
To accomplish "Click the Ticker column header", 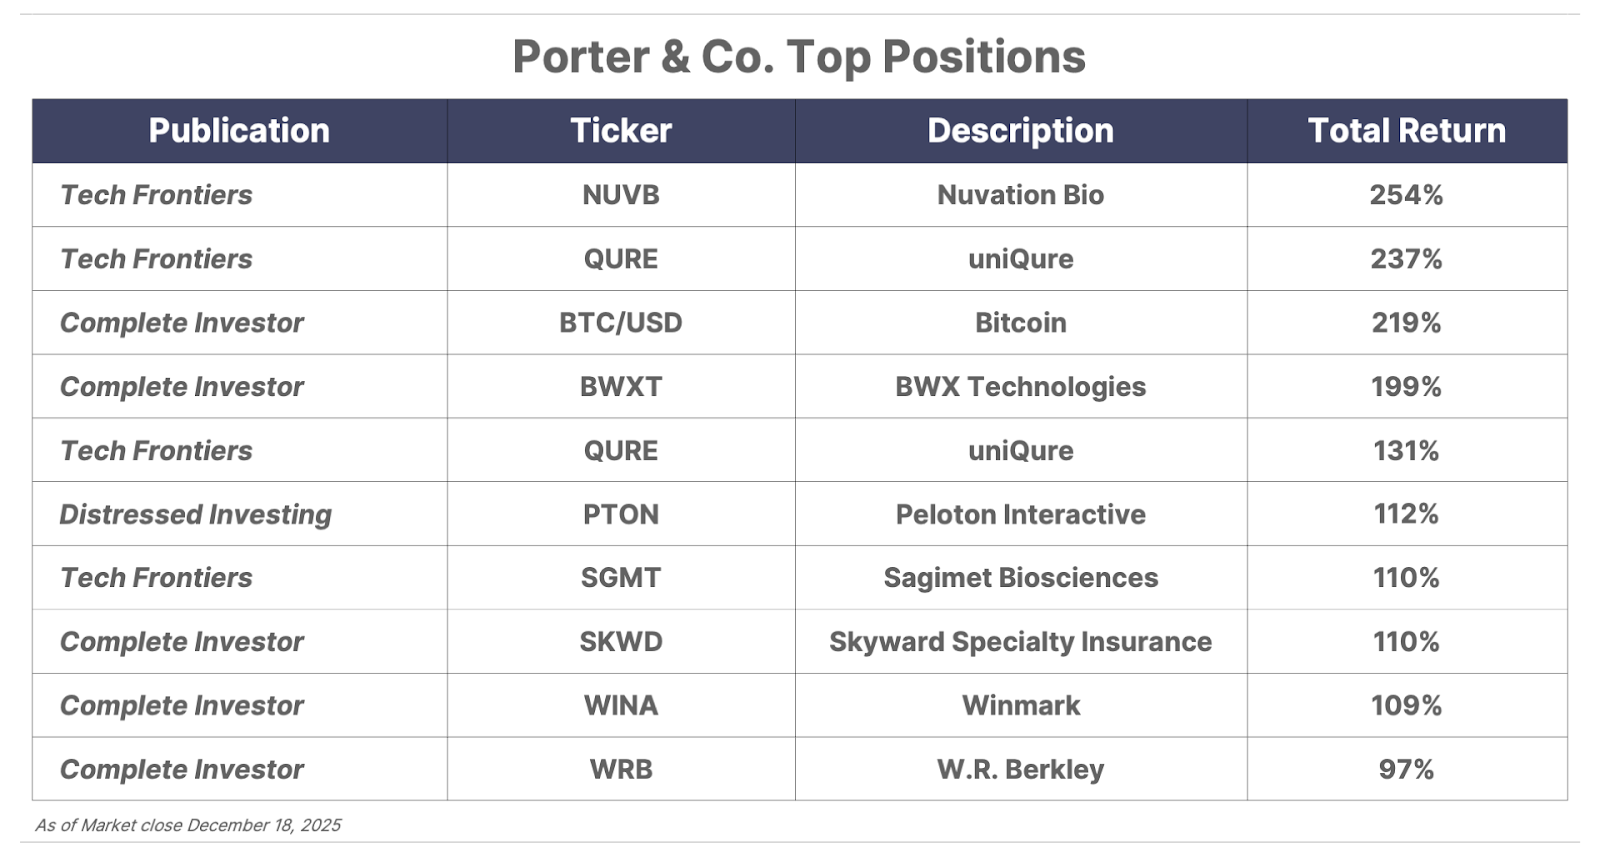I will point(621,131).
